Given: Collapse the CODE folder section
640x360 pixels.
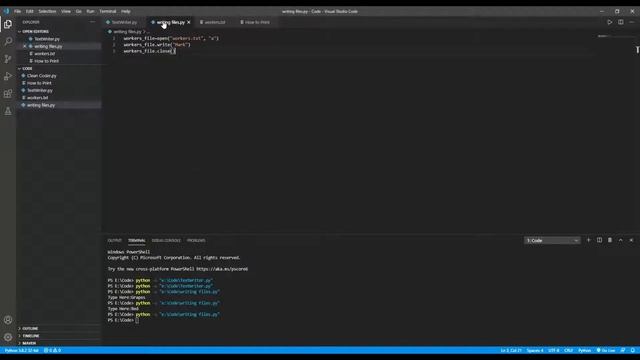Looking at the screenshot, I should coord(27,69).
